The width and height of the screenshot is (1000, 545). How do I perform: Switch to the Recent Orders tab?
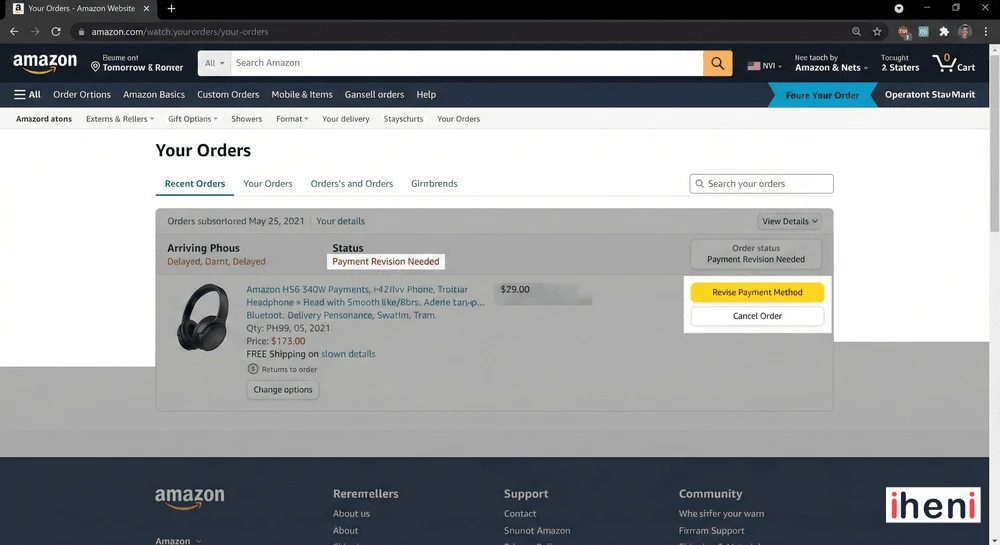[195, 184]
